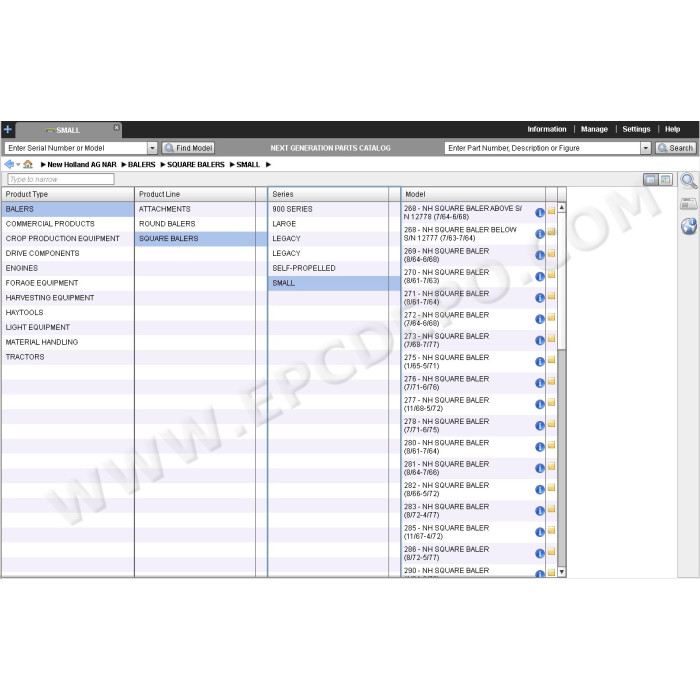Go to the home icon in breadcrumb
Screen dimensions: 700x700
[x=28, y=164]
